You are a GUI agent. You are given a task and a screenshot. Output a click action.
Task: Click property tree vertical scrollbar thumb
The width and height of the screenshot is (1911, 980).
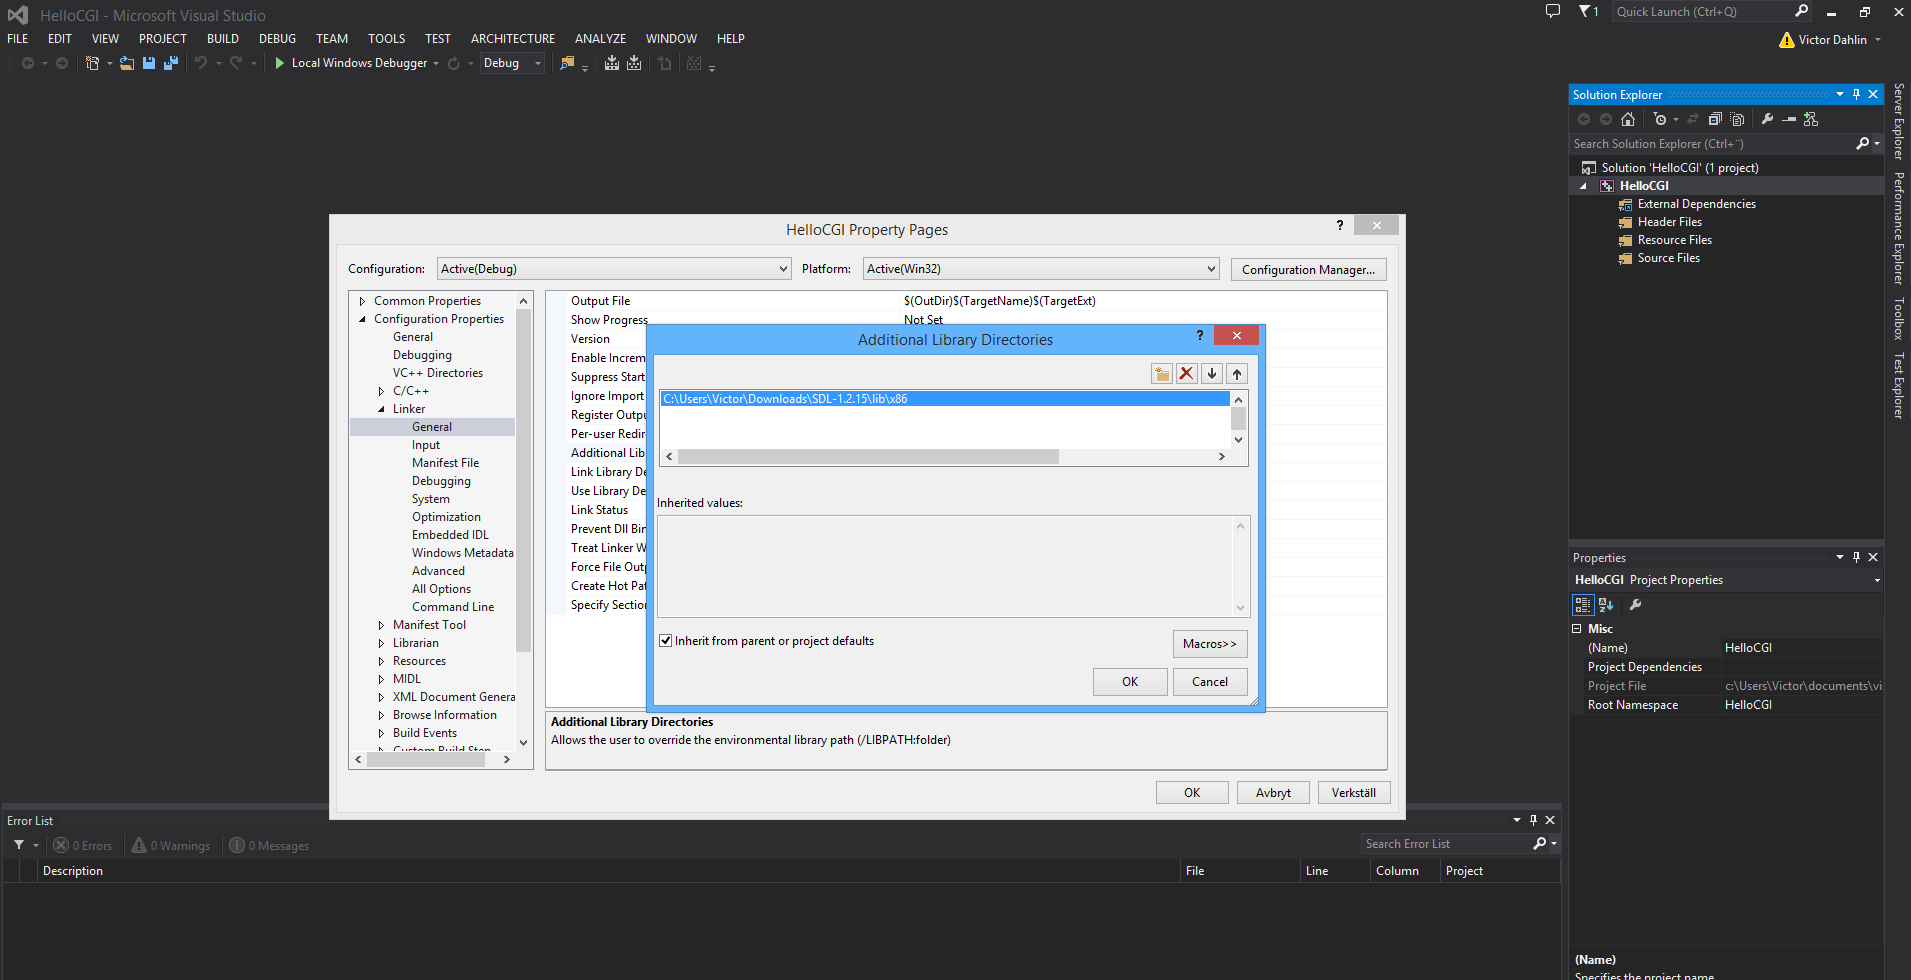point(523,480)
